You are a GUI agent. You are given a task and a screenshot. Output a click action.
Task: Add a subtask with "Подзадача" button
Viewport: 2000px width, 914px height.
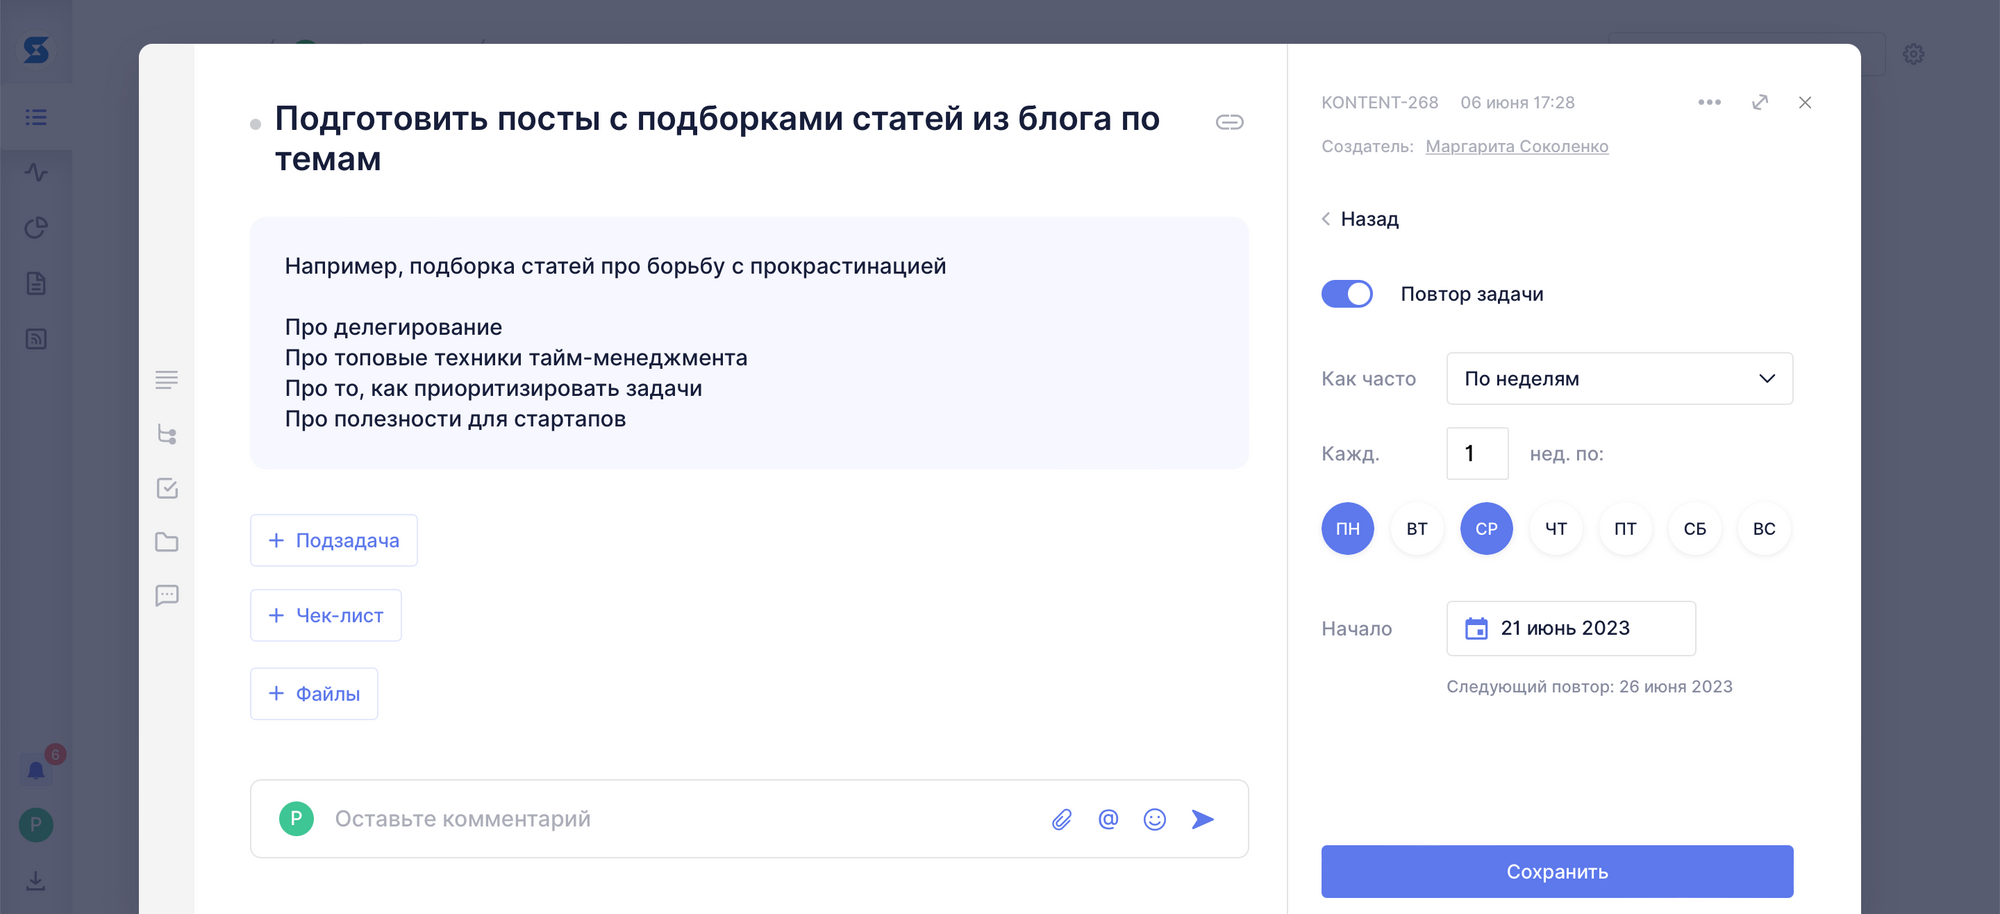[333, 540]
